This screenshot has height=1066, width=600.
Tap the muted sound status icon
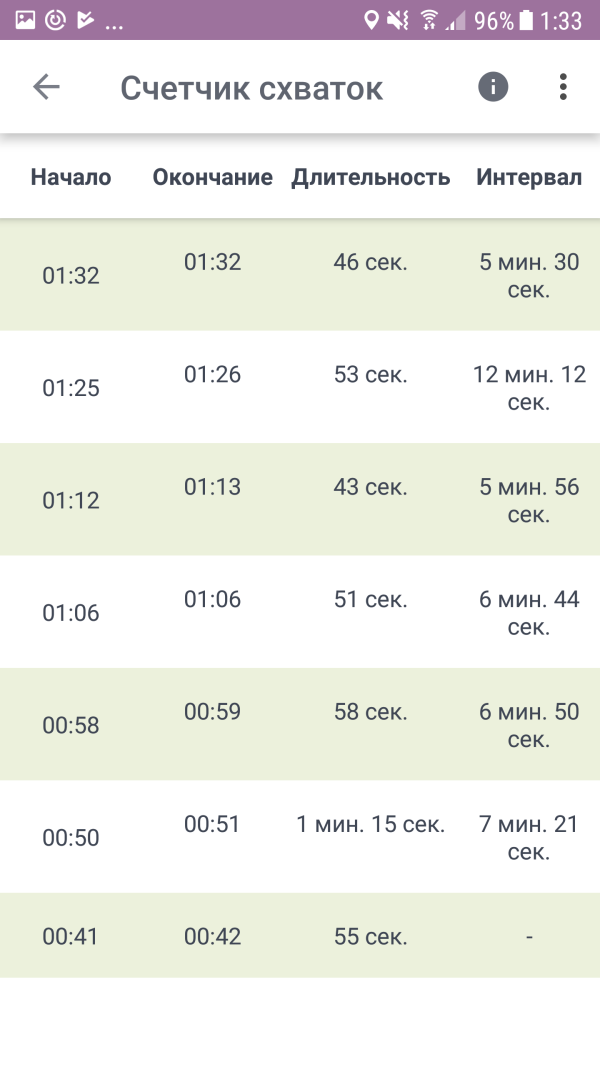pos(399,20)
